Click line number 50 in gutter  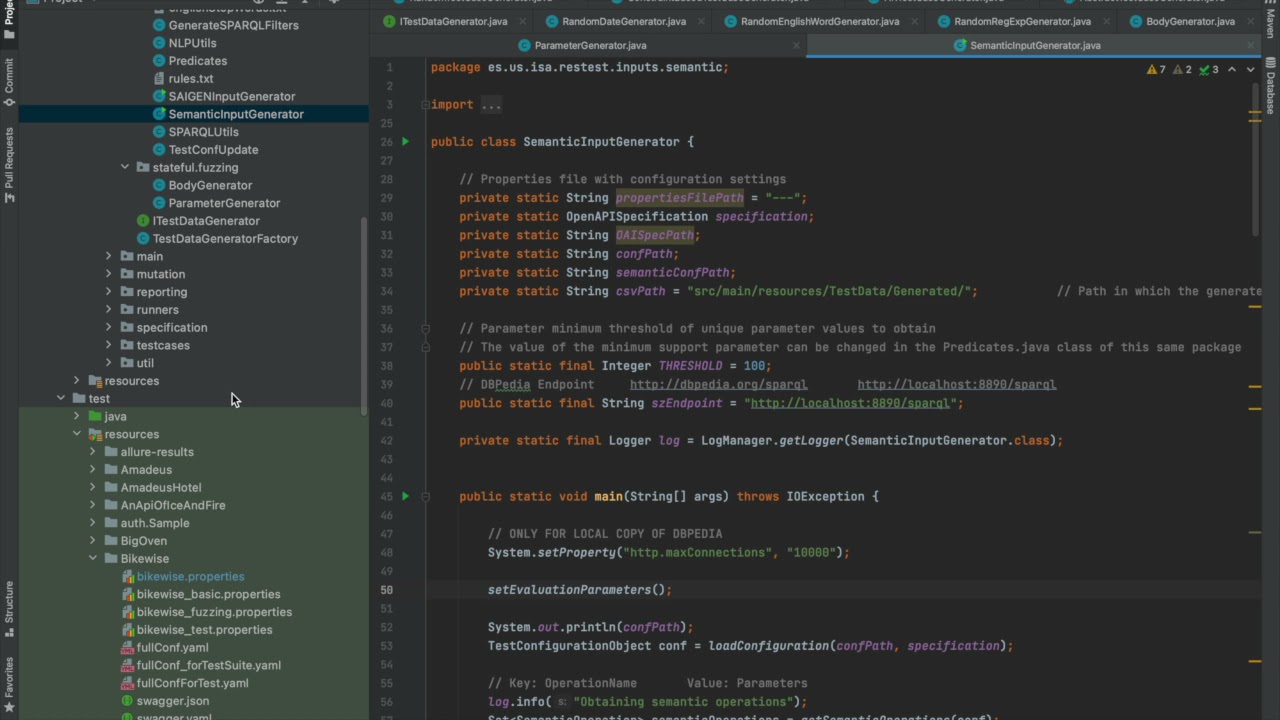[x=386, y=590]
